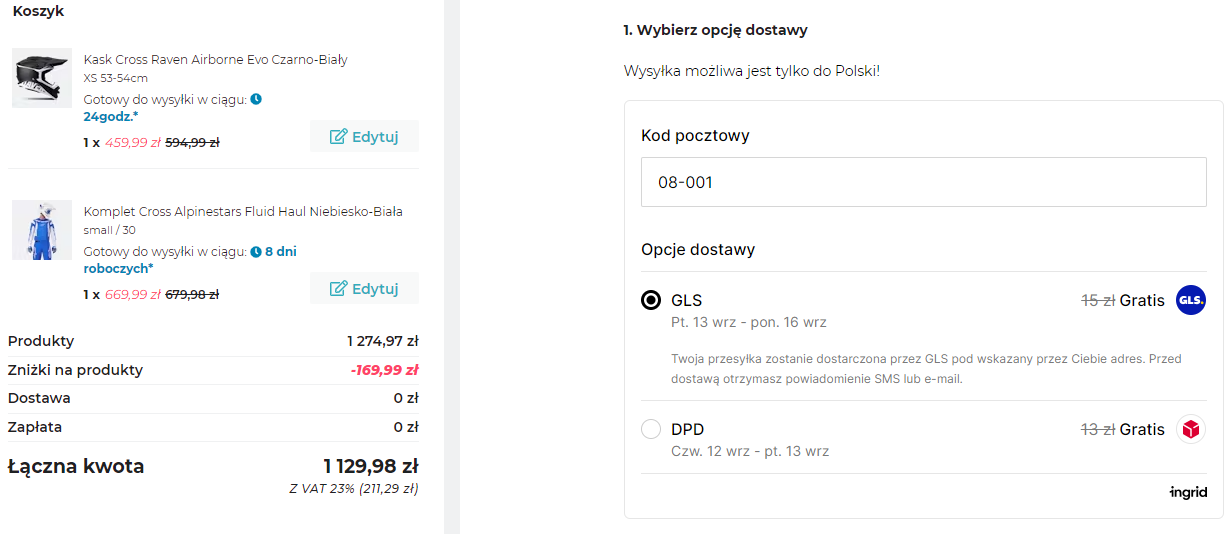Click the GLS courier logo icon
Image resolution: width=1232 pixels, height=534 pixels.
(1190, 300)
